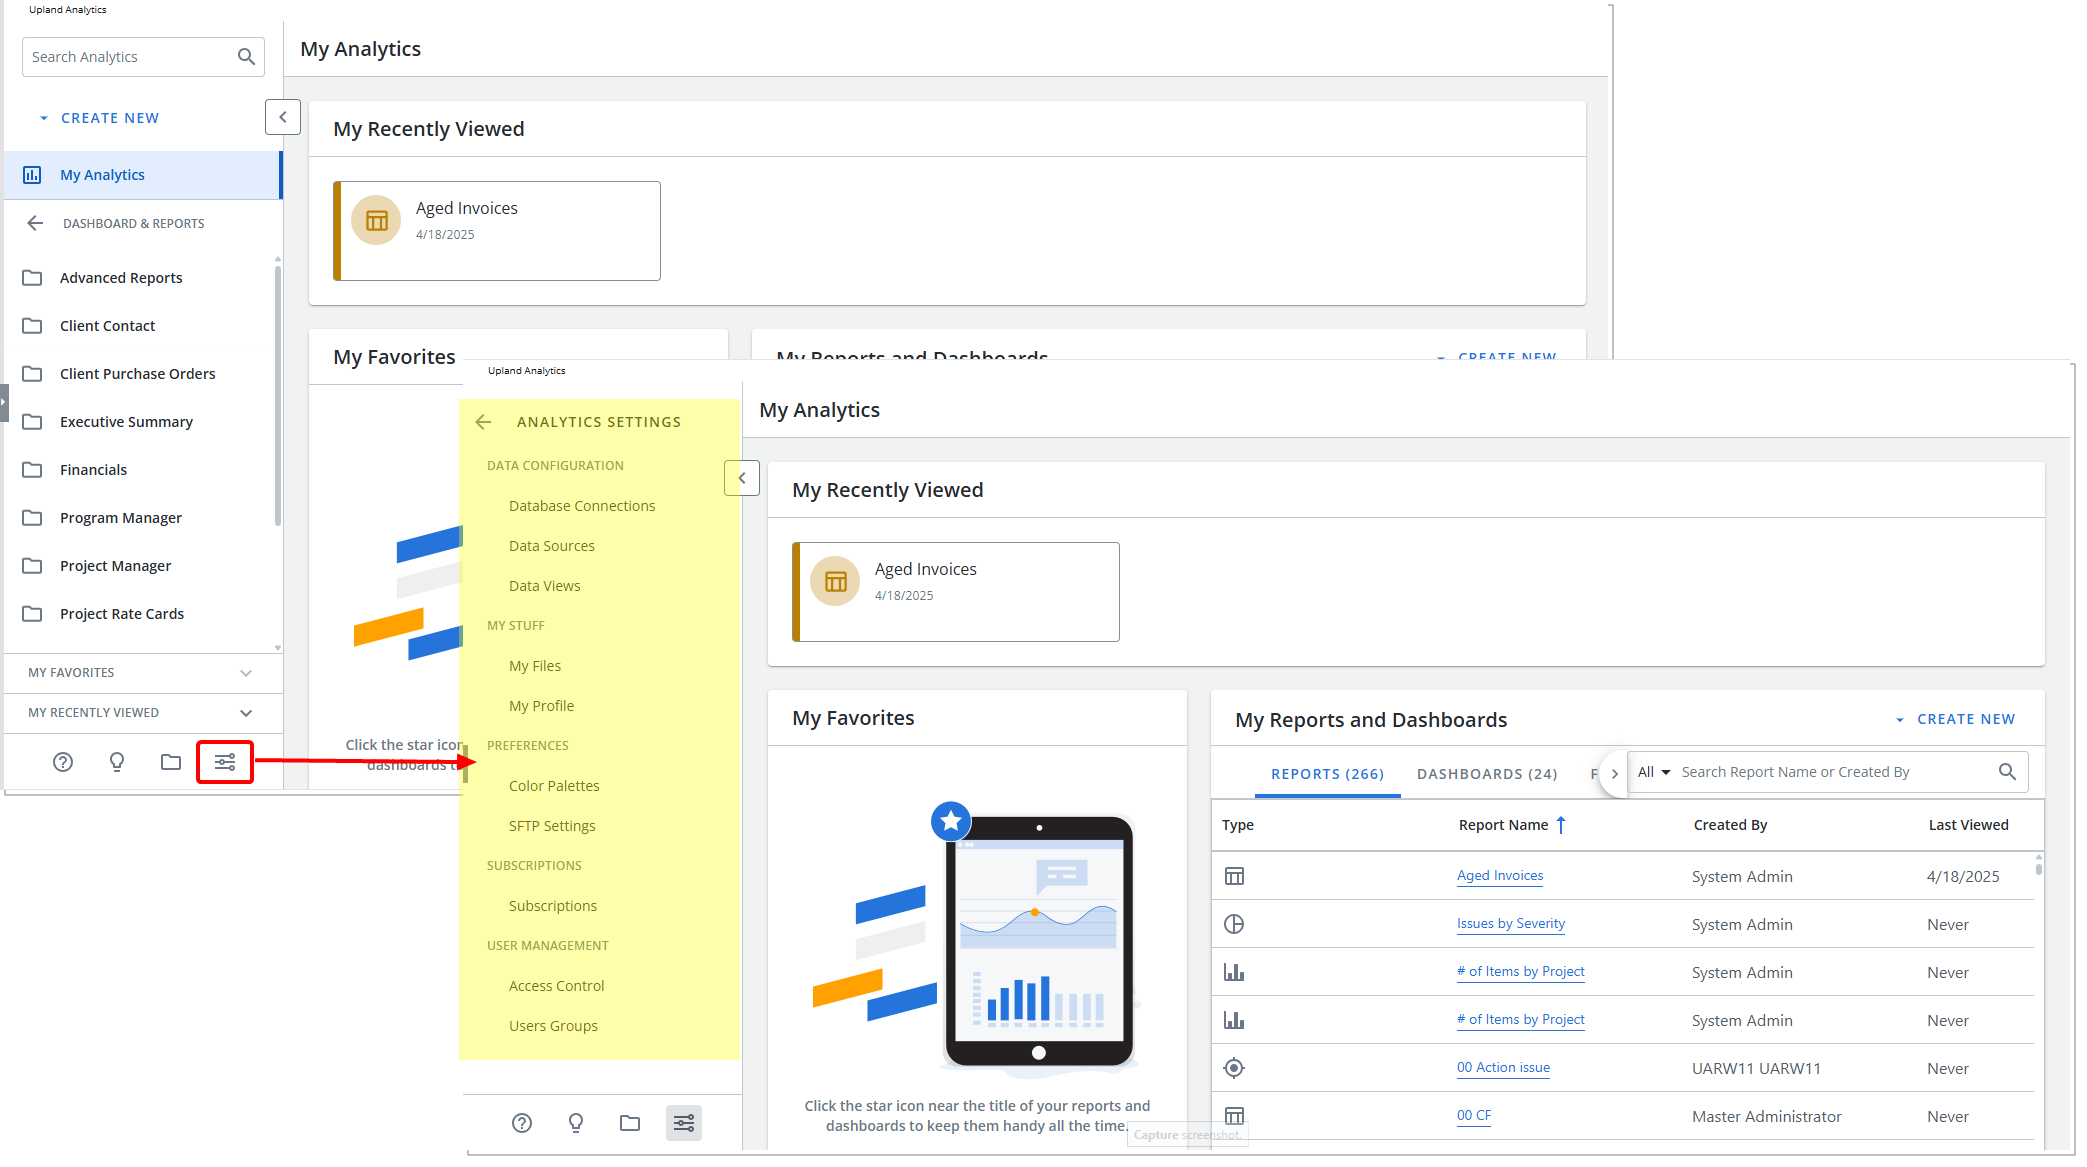Sort by the Report Name column arrow
The width and height of the screenshot is (2087, 1167).
[x=1561, y=825]
